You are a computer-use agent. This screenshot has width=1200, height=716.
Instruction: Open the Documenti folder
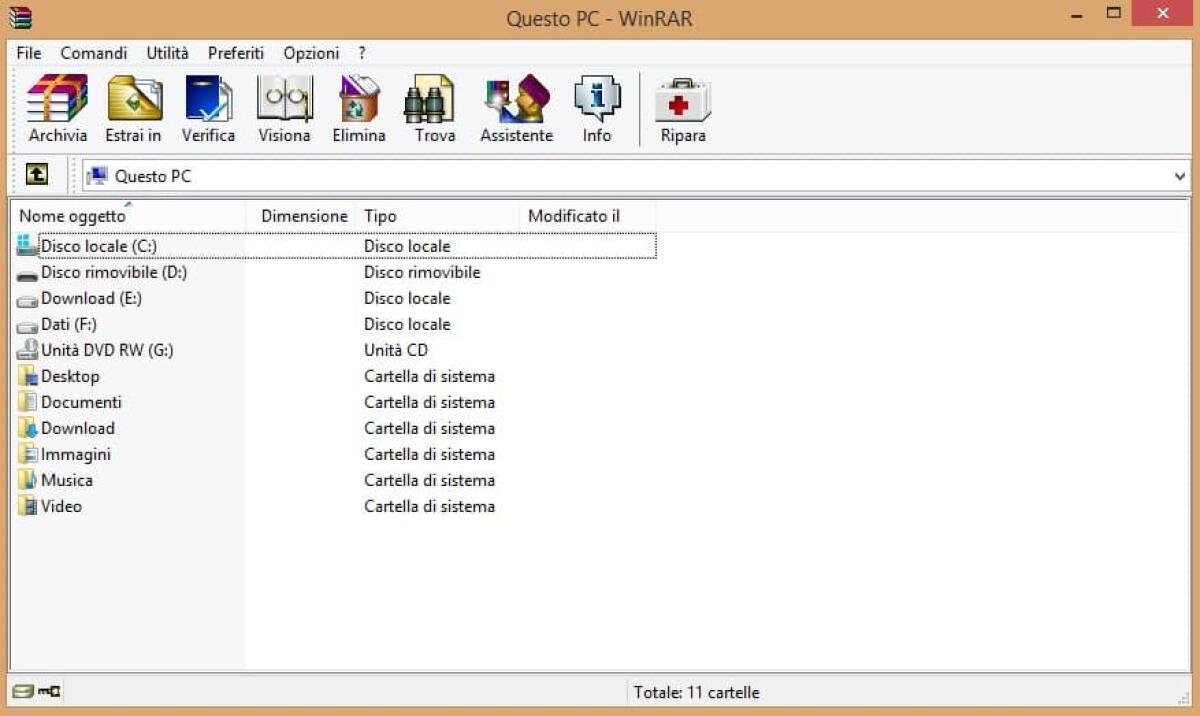(x=79, y=402)
